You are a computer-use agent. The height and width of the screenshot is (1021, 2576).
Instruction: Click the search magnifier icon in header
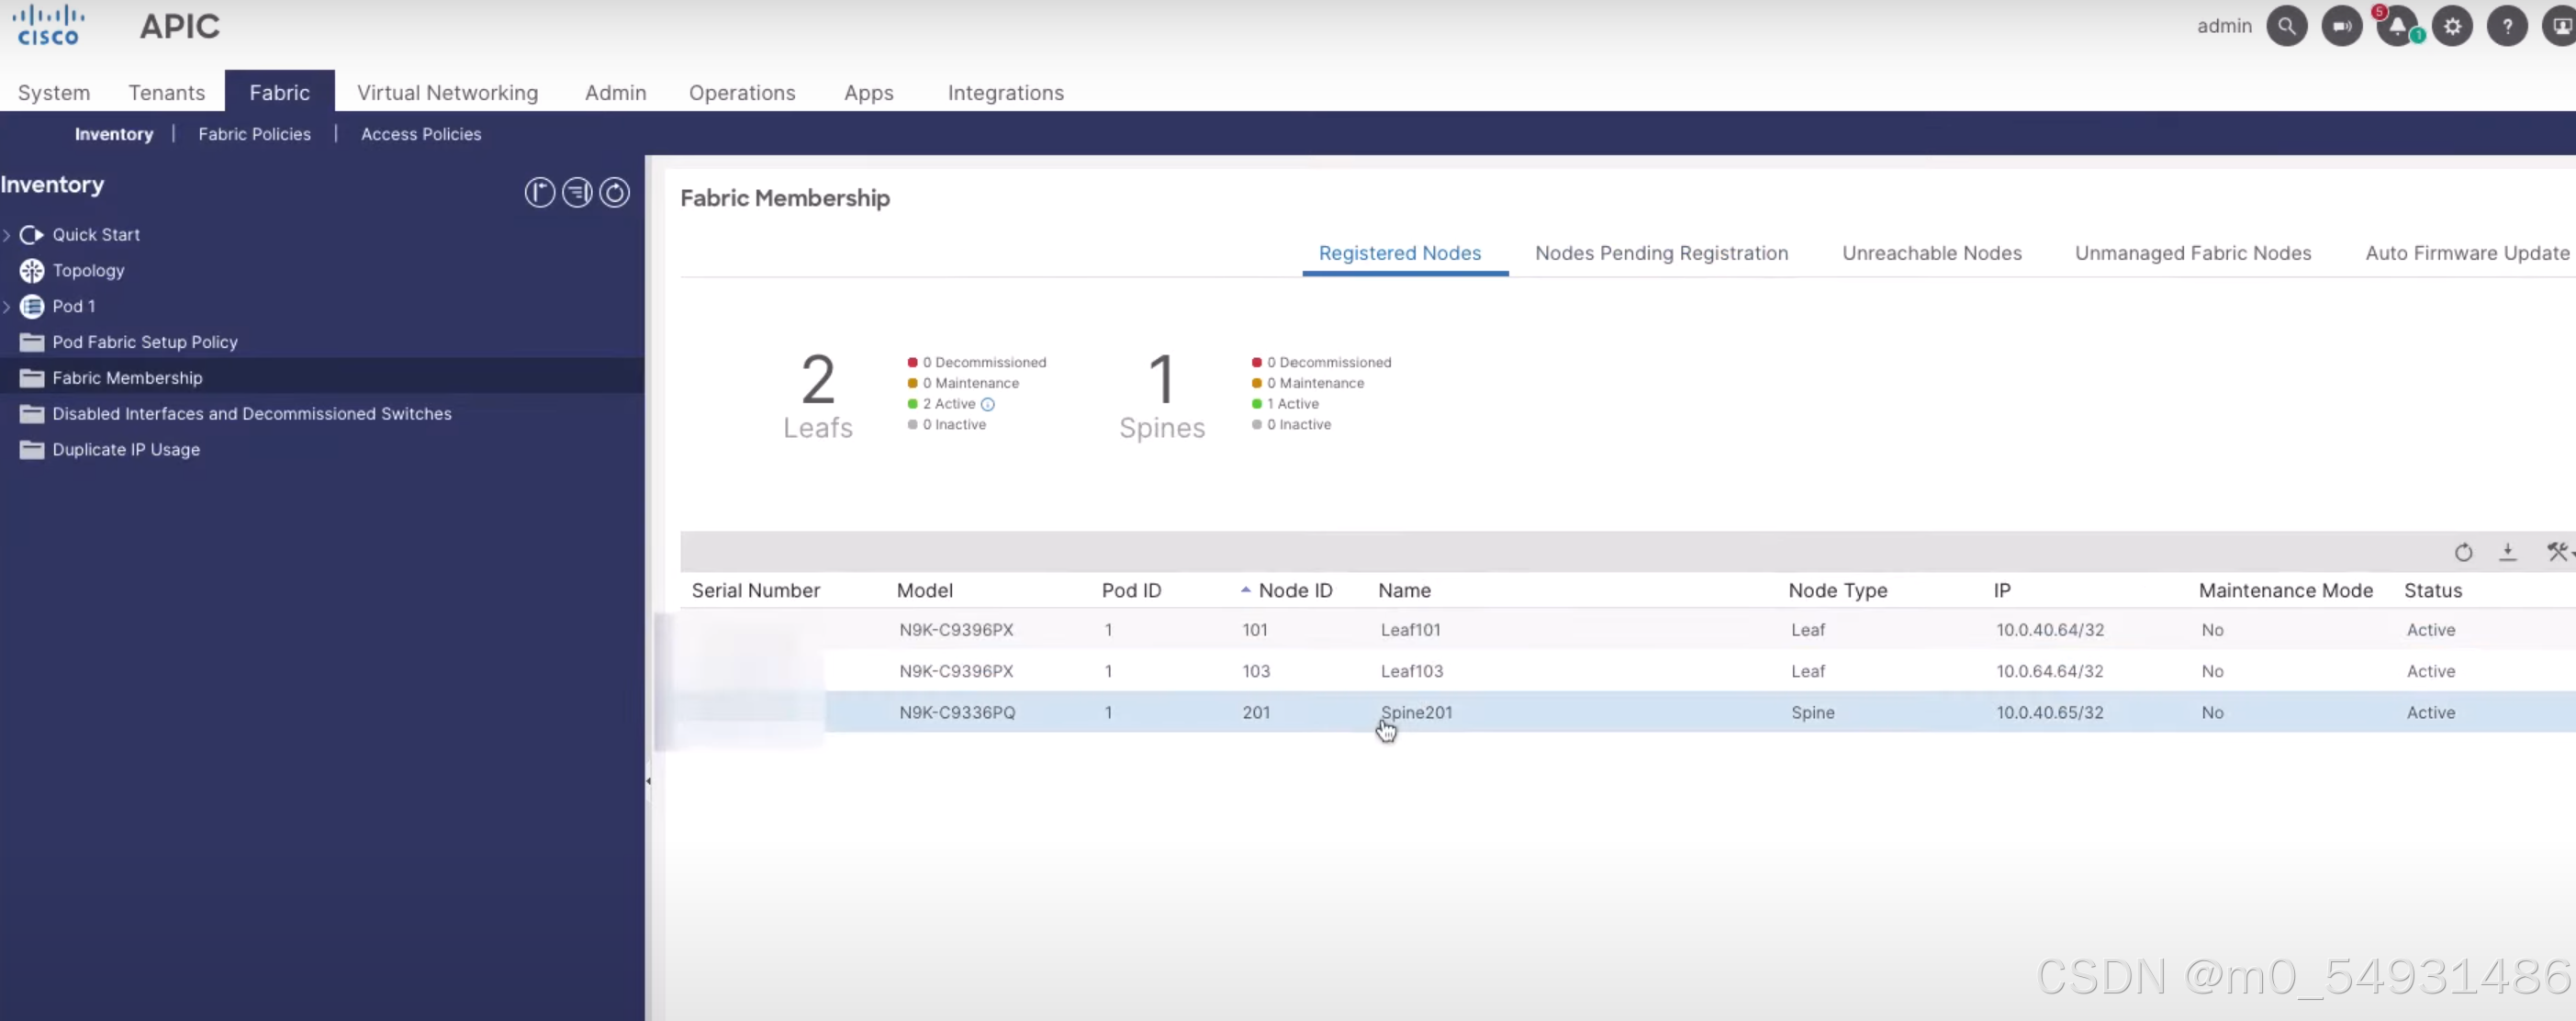pyautogui.click(x=2286, y=27)
